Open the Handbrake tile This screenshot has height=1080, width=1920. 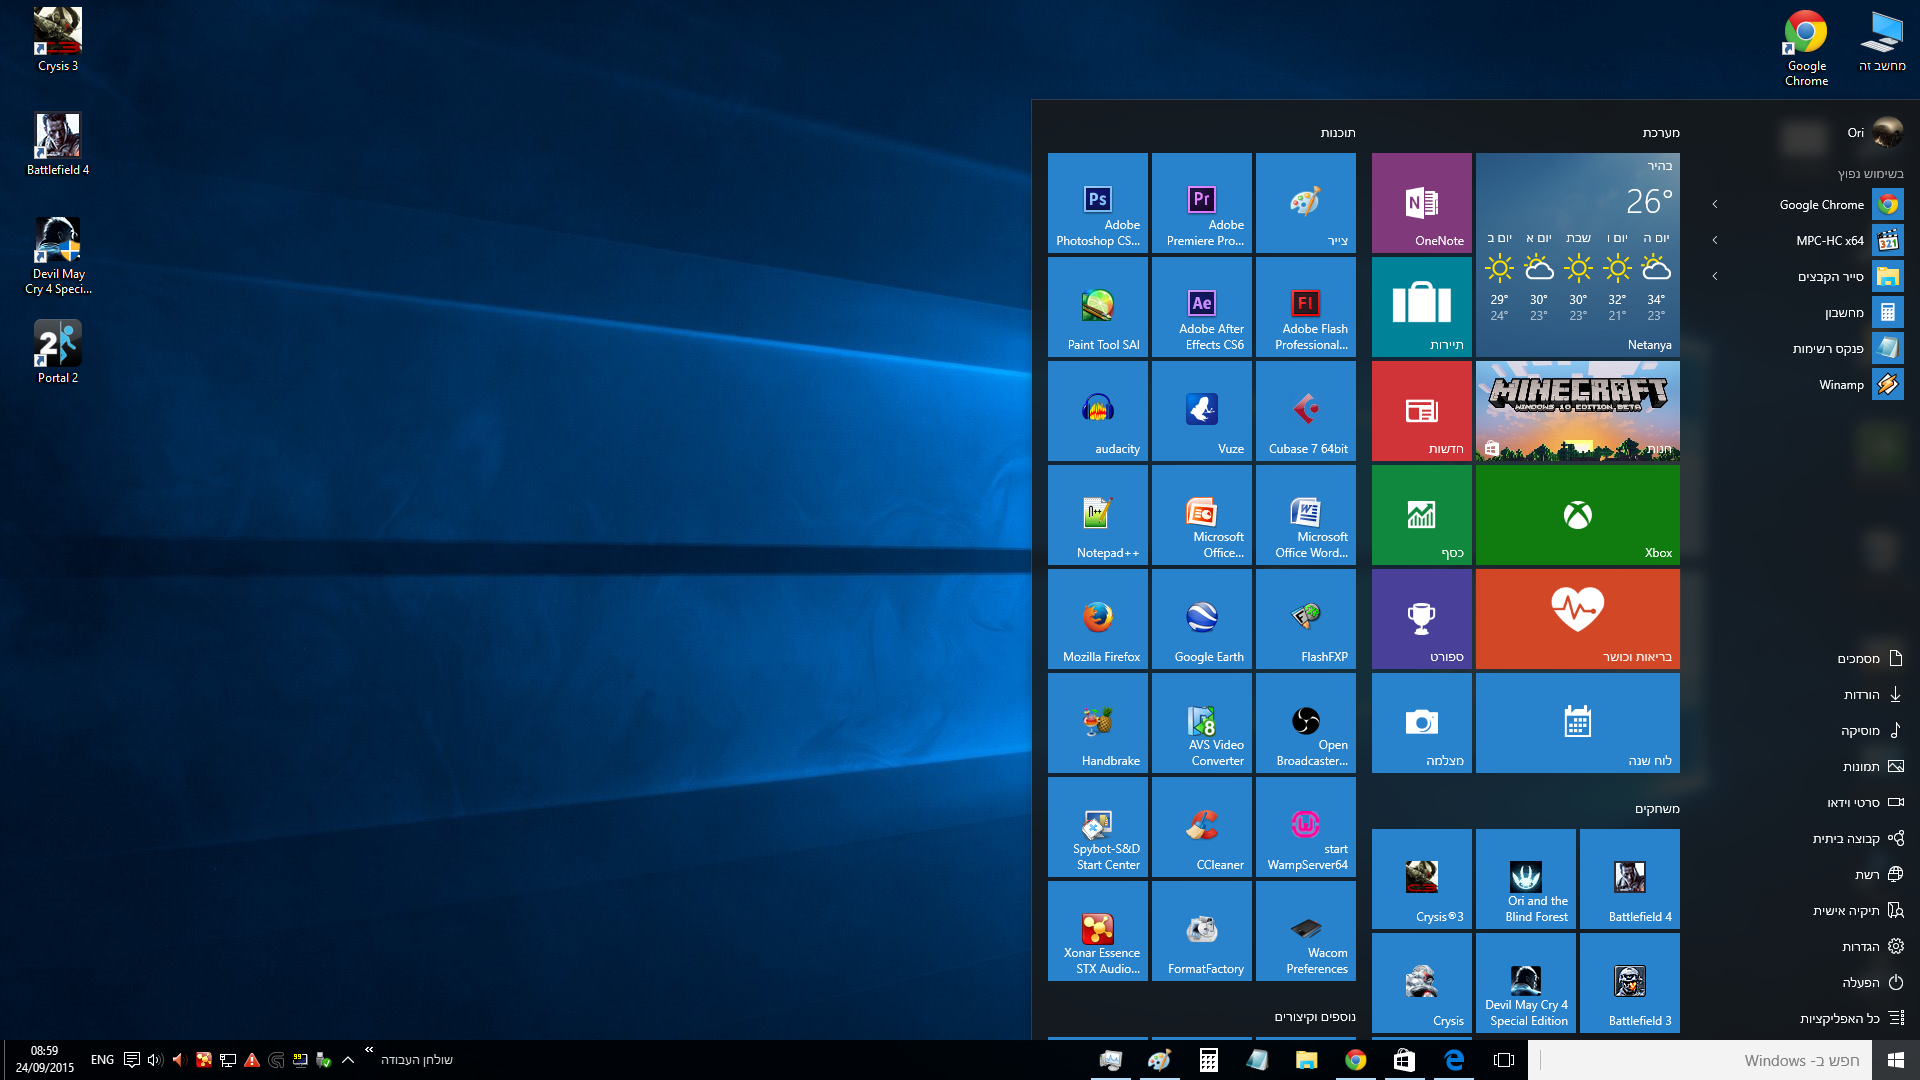[1098, 723]
